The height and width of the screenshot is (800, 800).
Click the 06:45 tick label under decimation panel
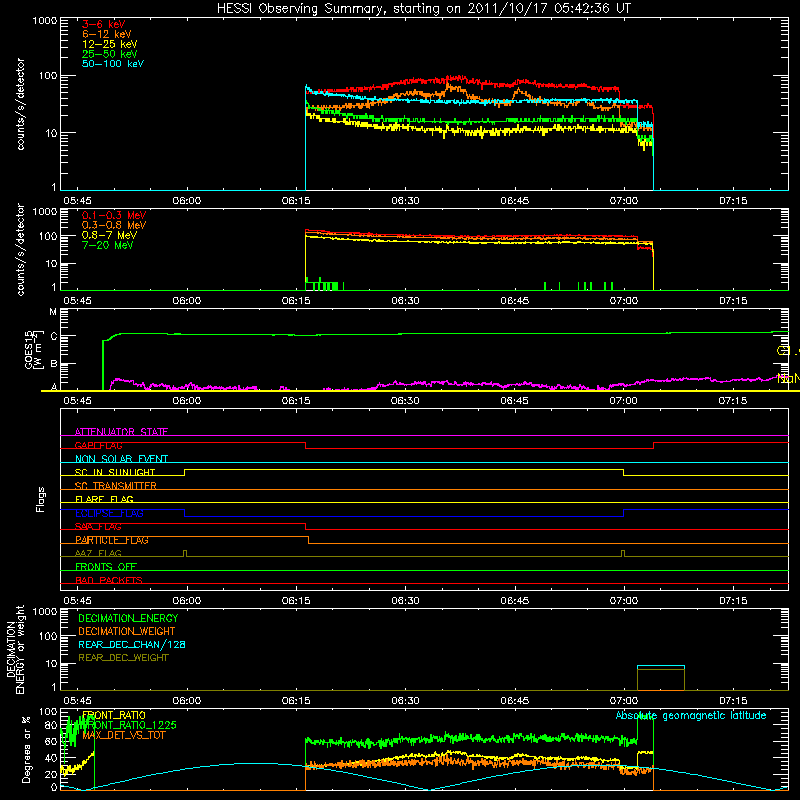[515, 701]
